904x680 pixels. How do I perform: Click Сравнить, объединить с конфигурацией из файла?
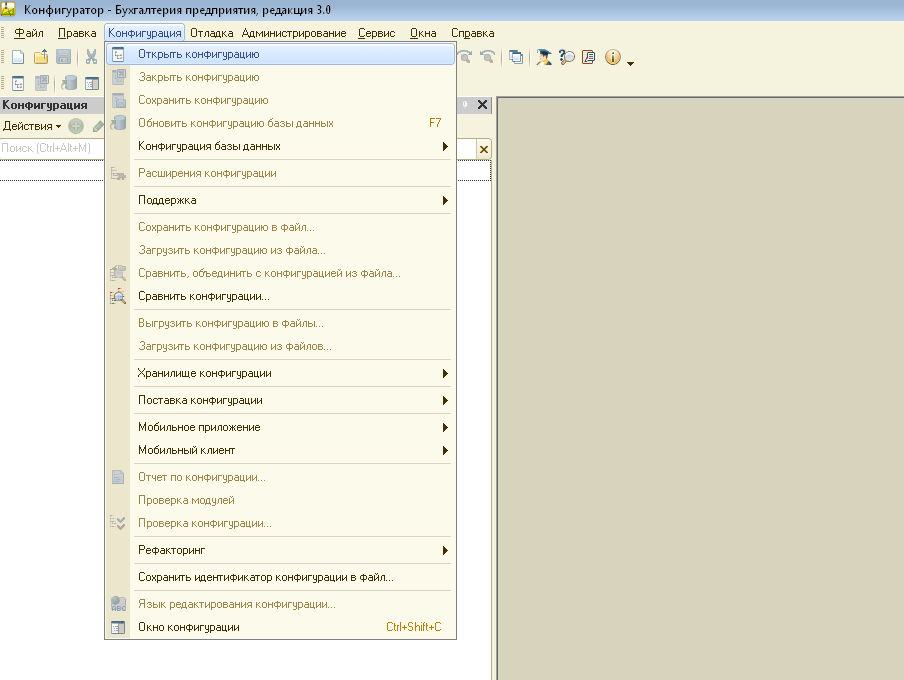(280, 273)
